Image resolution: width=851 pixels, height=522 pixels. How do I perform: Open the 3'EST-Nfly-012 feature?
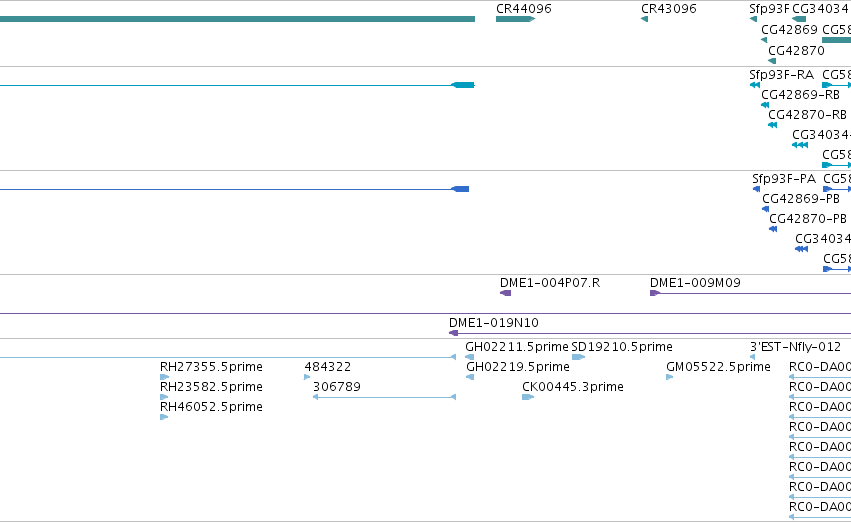752,357
